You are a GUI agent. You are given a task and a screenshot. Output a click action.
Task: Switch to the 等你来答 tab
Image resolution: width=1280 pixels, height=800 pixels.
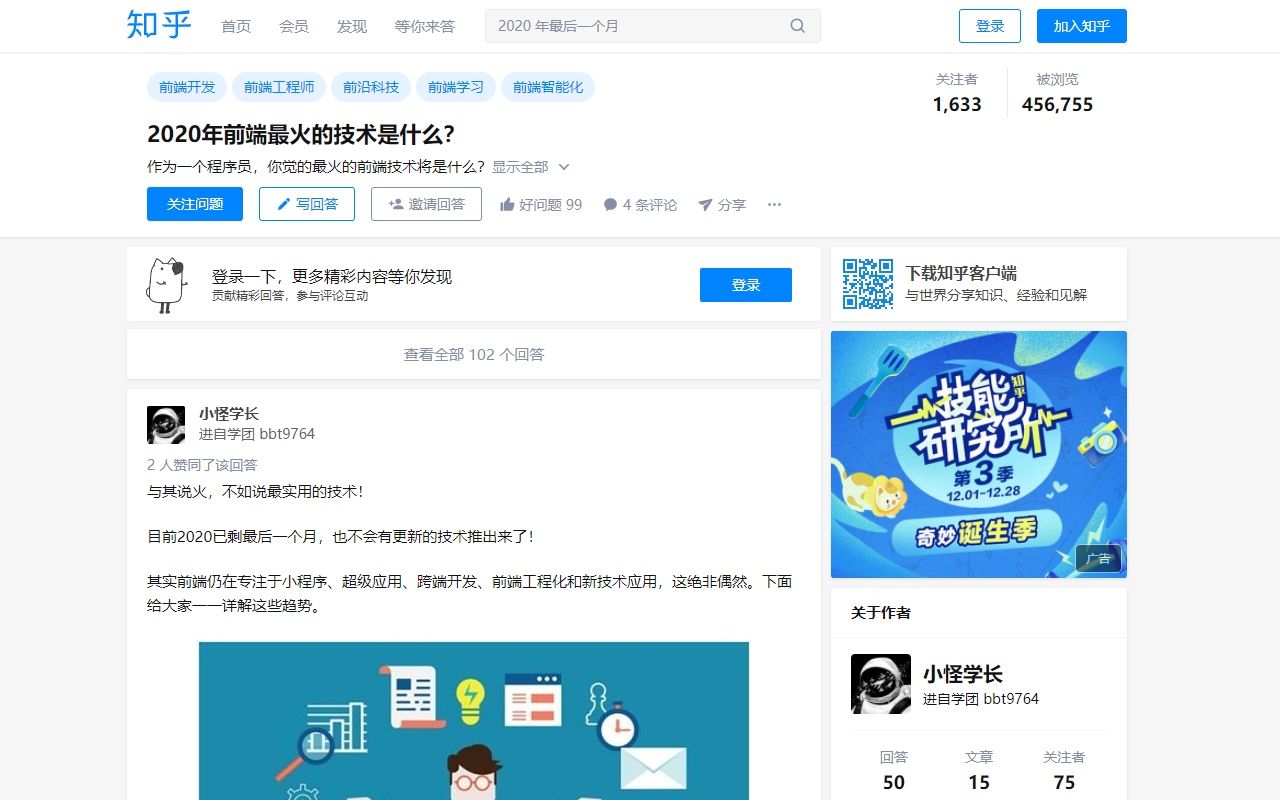(424, 26)
